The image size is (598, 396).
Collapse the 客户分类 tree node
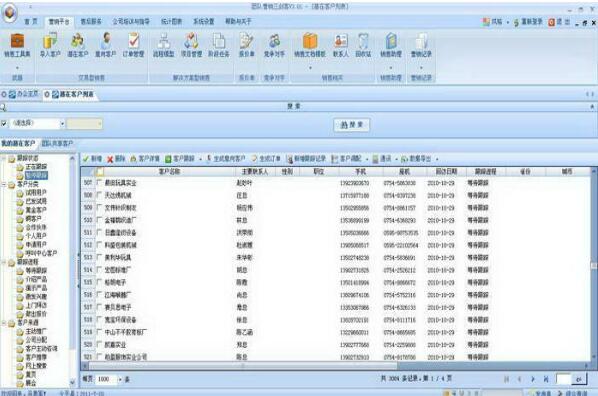[x=4, y=184]
